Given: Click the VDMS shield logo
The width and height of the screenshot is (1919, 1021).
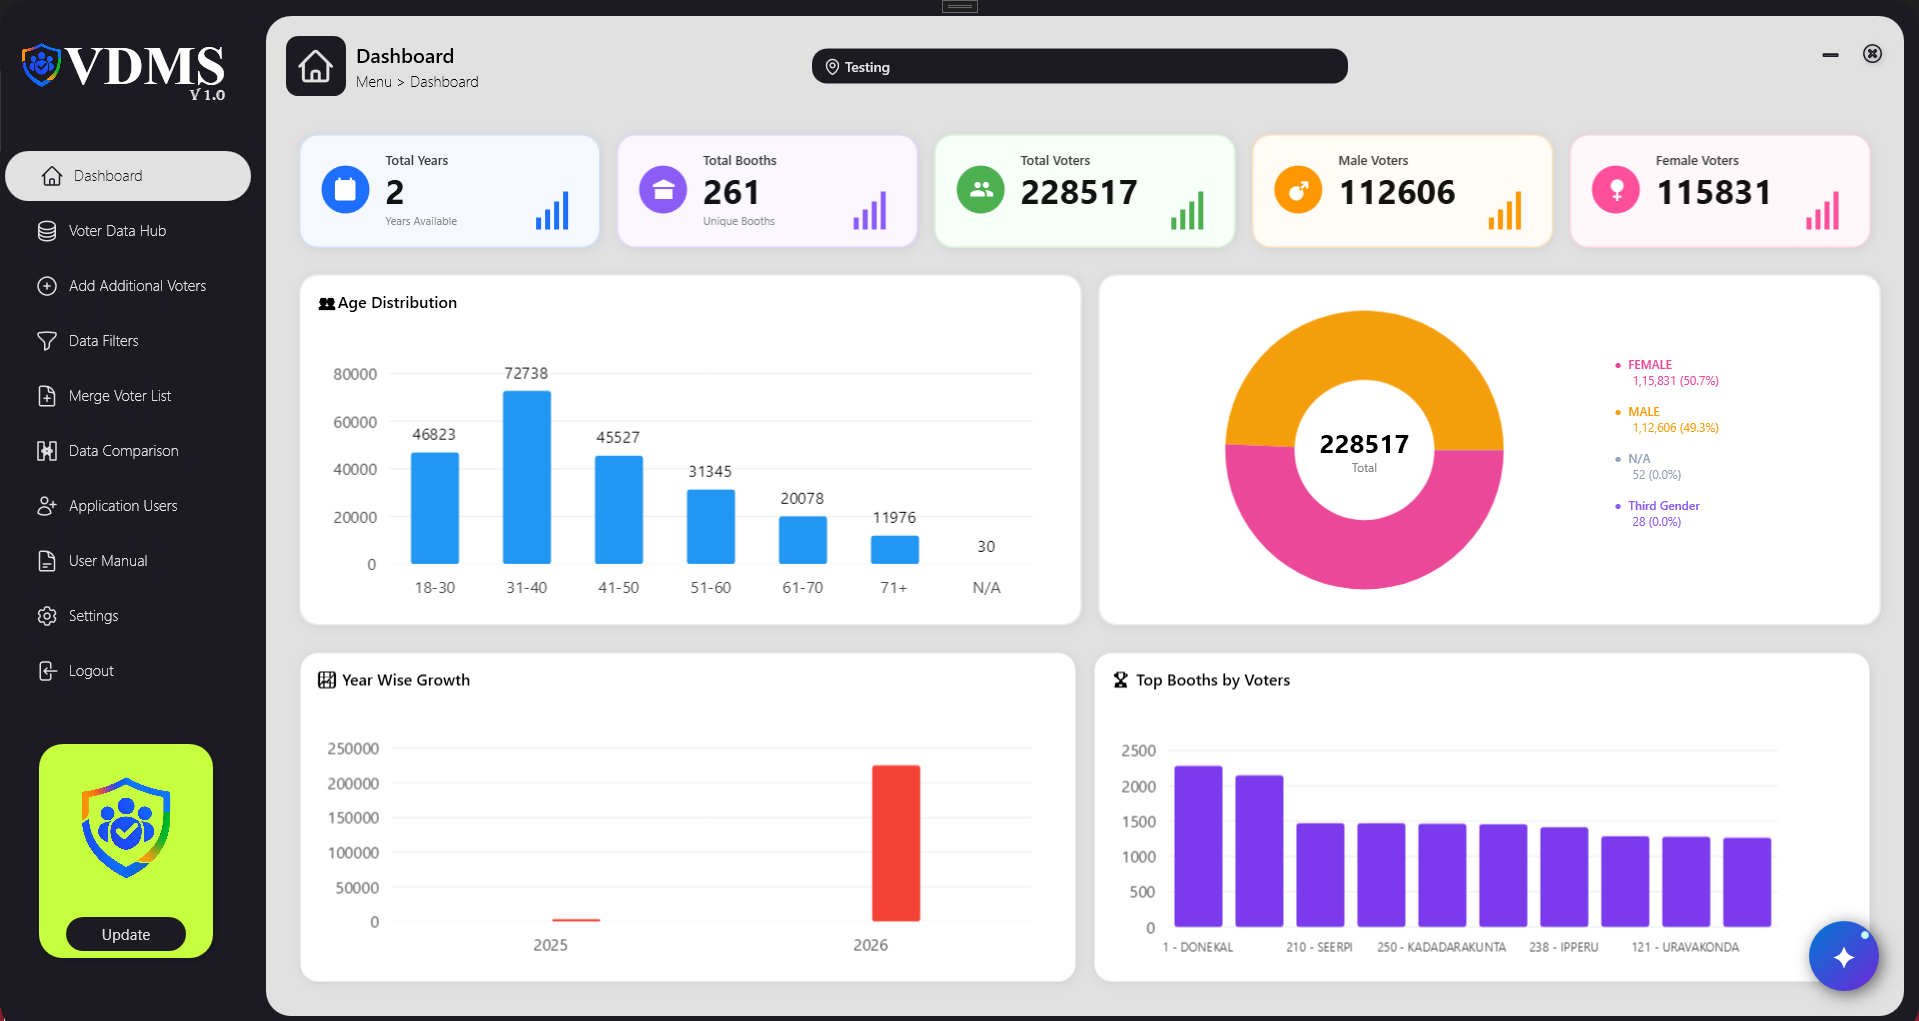Looking at the screenshot, I should [x=42, y=65].
